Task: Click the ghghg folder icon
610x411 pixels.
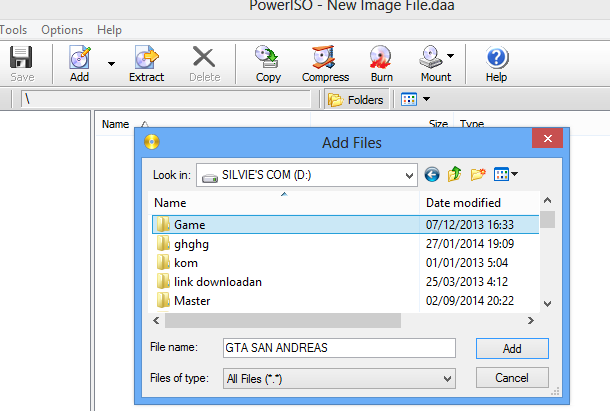Action: click(163, 243)
